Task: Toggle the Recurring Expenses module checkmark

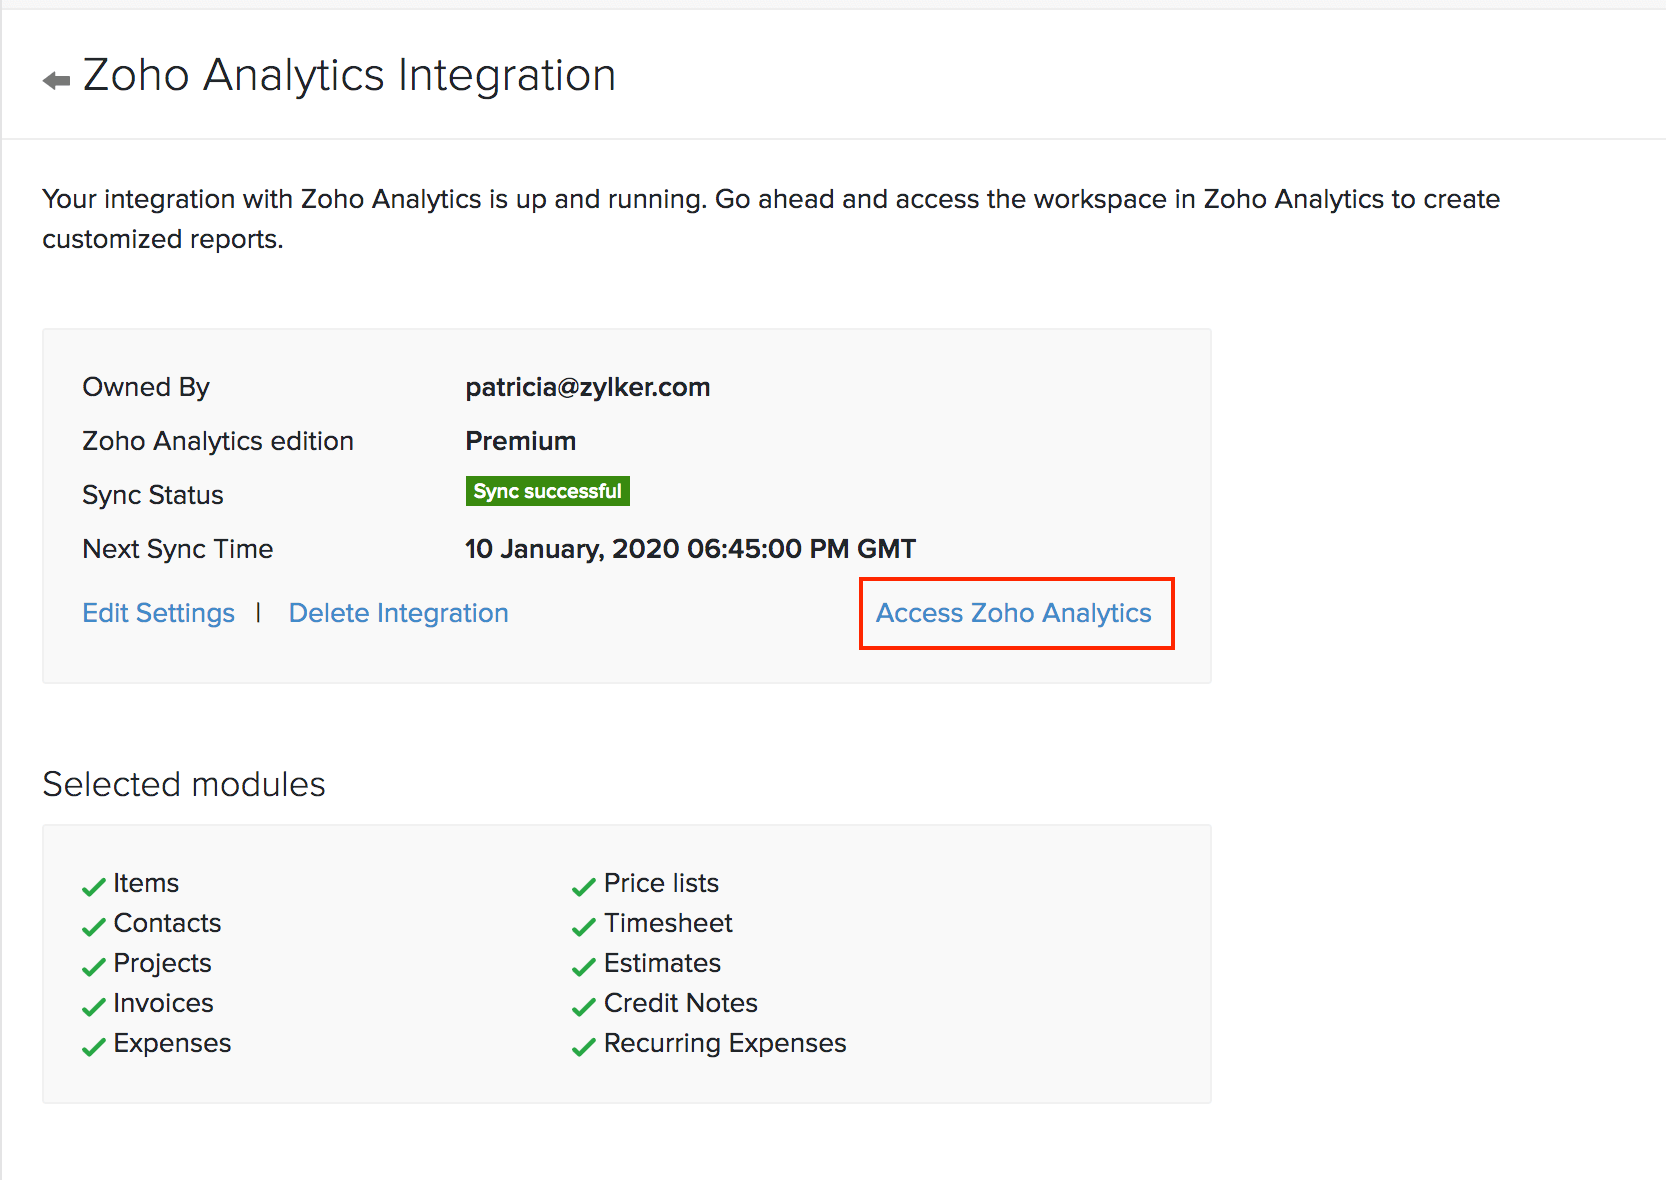Action: point(583,1046)
